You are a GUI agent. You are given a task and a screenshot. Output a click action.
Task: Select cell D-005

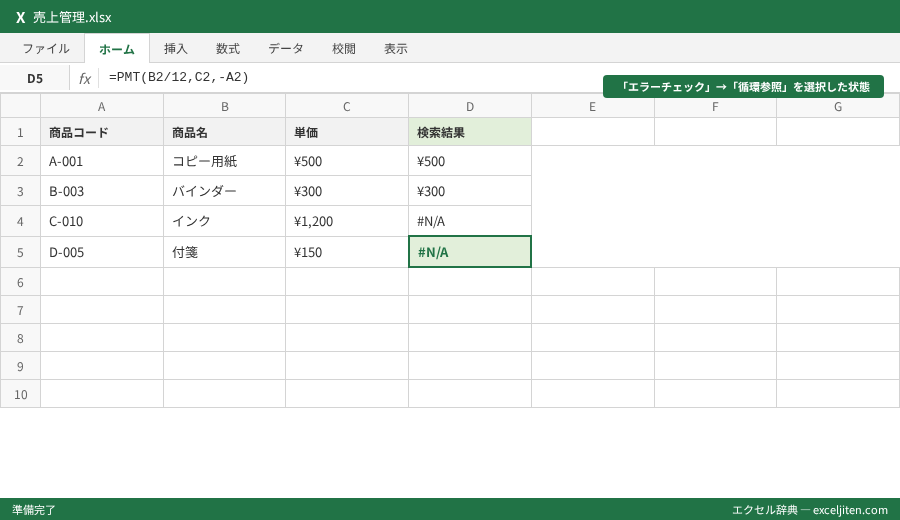tap(102, 252)
